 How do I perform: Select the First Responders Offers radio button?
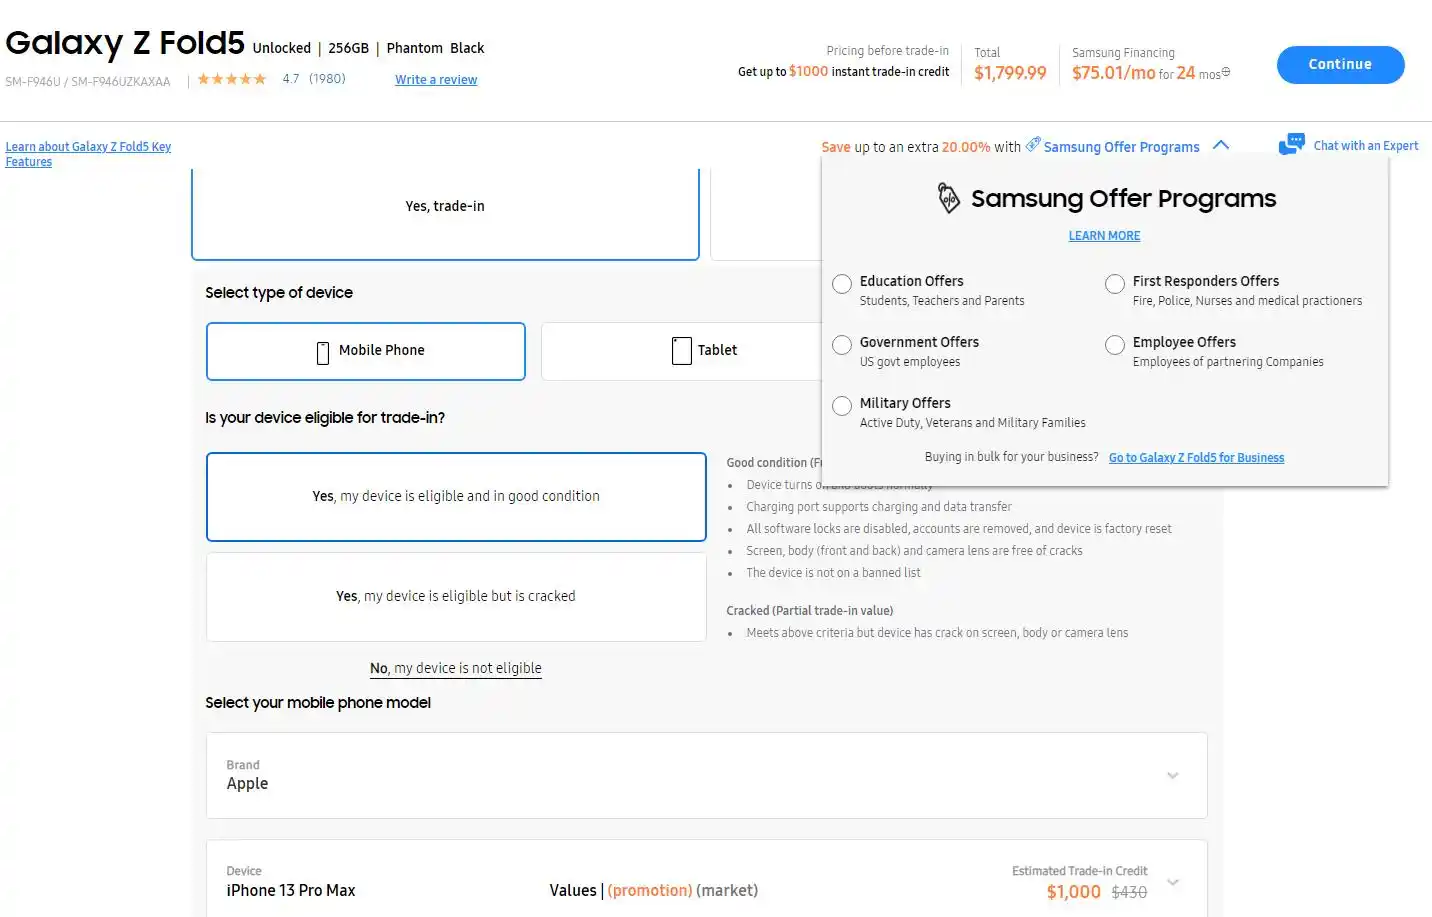[x=1115, y=284]
